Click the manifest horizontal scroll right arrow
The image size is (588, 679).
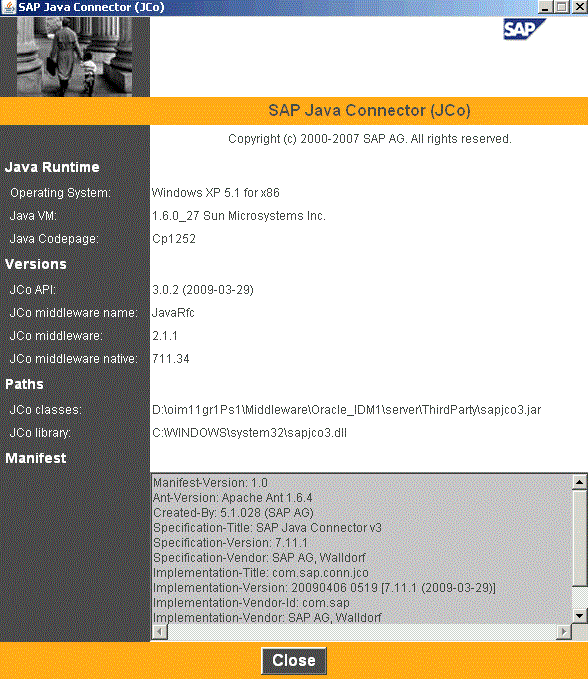(564, 632)
